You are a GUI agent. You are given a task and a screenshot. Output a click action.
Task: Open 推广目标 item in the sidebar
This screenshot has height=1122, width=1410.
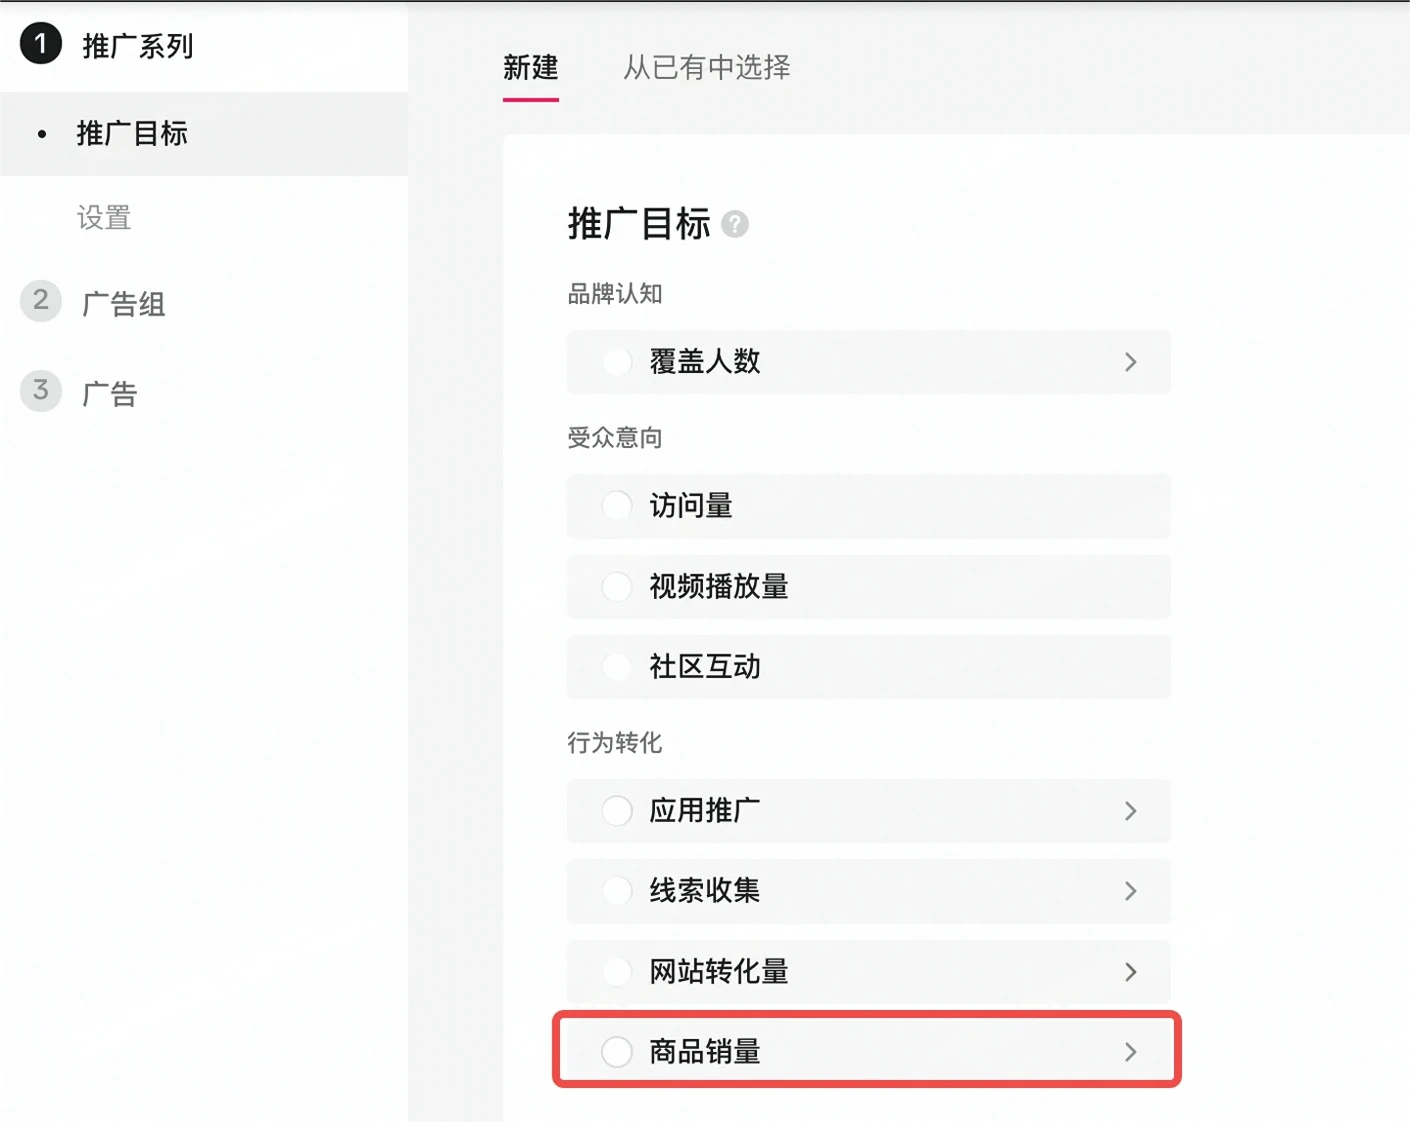coord(132,134)
